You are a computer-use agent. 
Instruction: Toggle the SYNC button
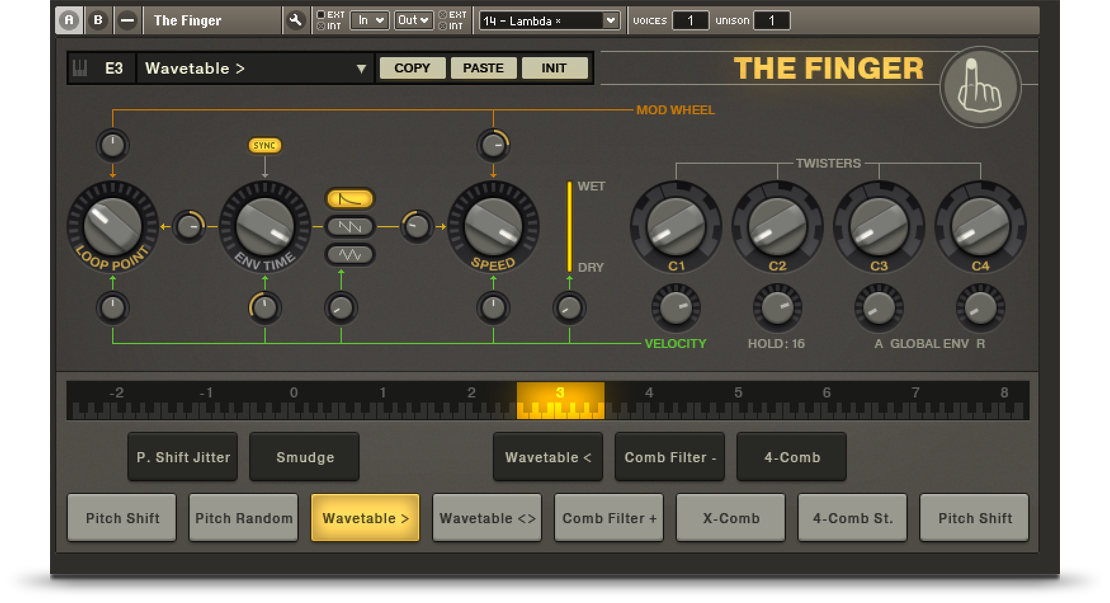tap(265, 145)
